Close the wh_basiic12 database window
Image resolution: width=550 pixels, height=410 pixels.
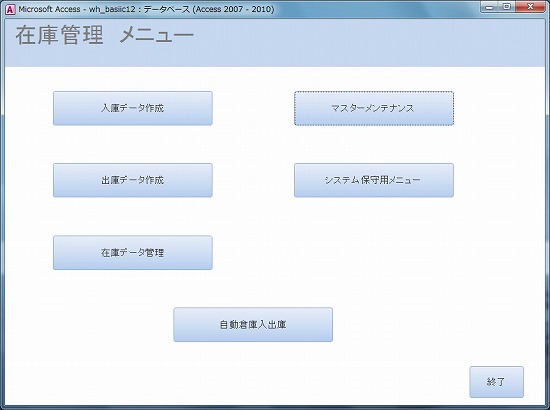pyautogui.click(x=530, y=7)
